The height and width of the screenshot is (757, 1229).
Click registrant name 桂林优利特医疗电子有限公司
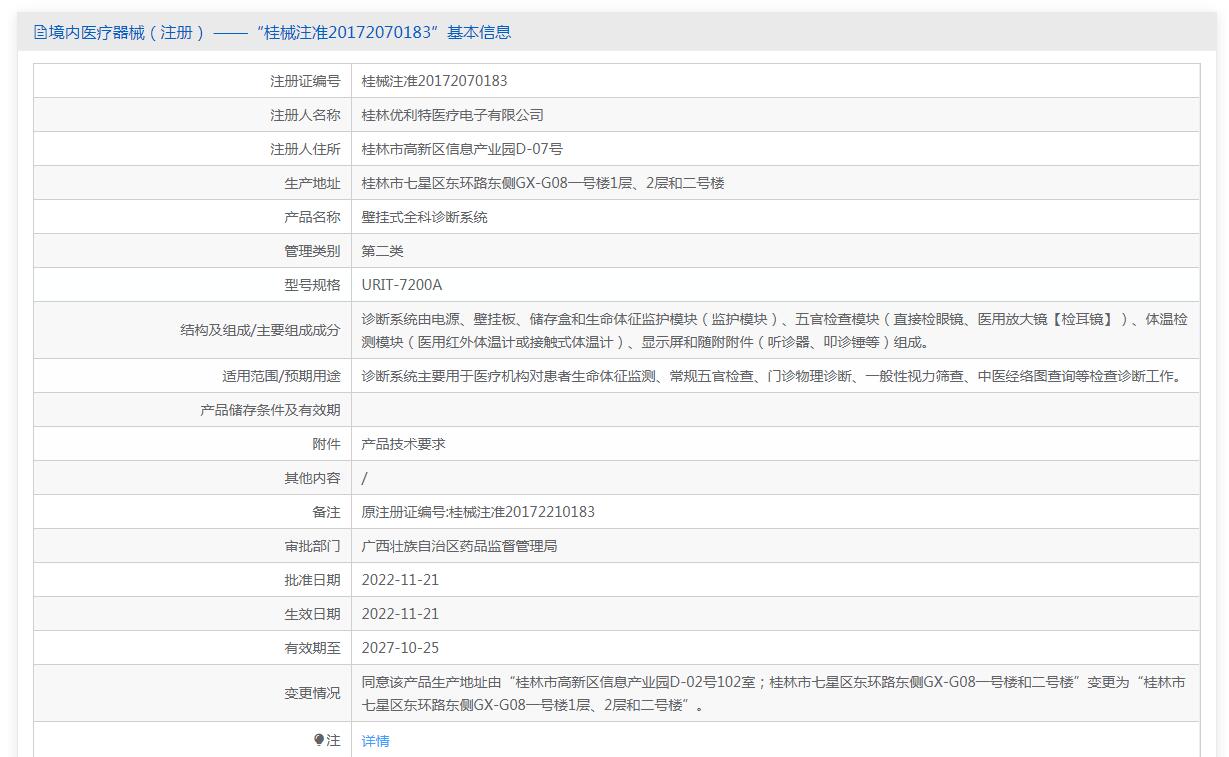452,115
